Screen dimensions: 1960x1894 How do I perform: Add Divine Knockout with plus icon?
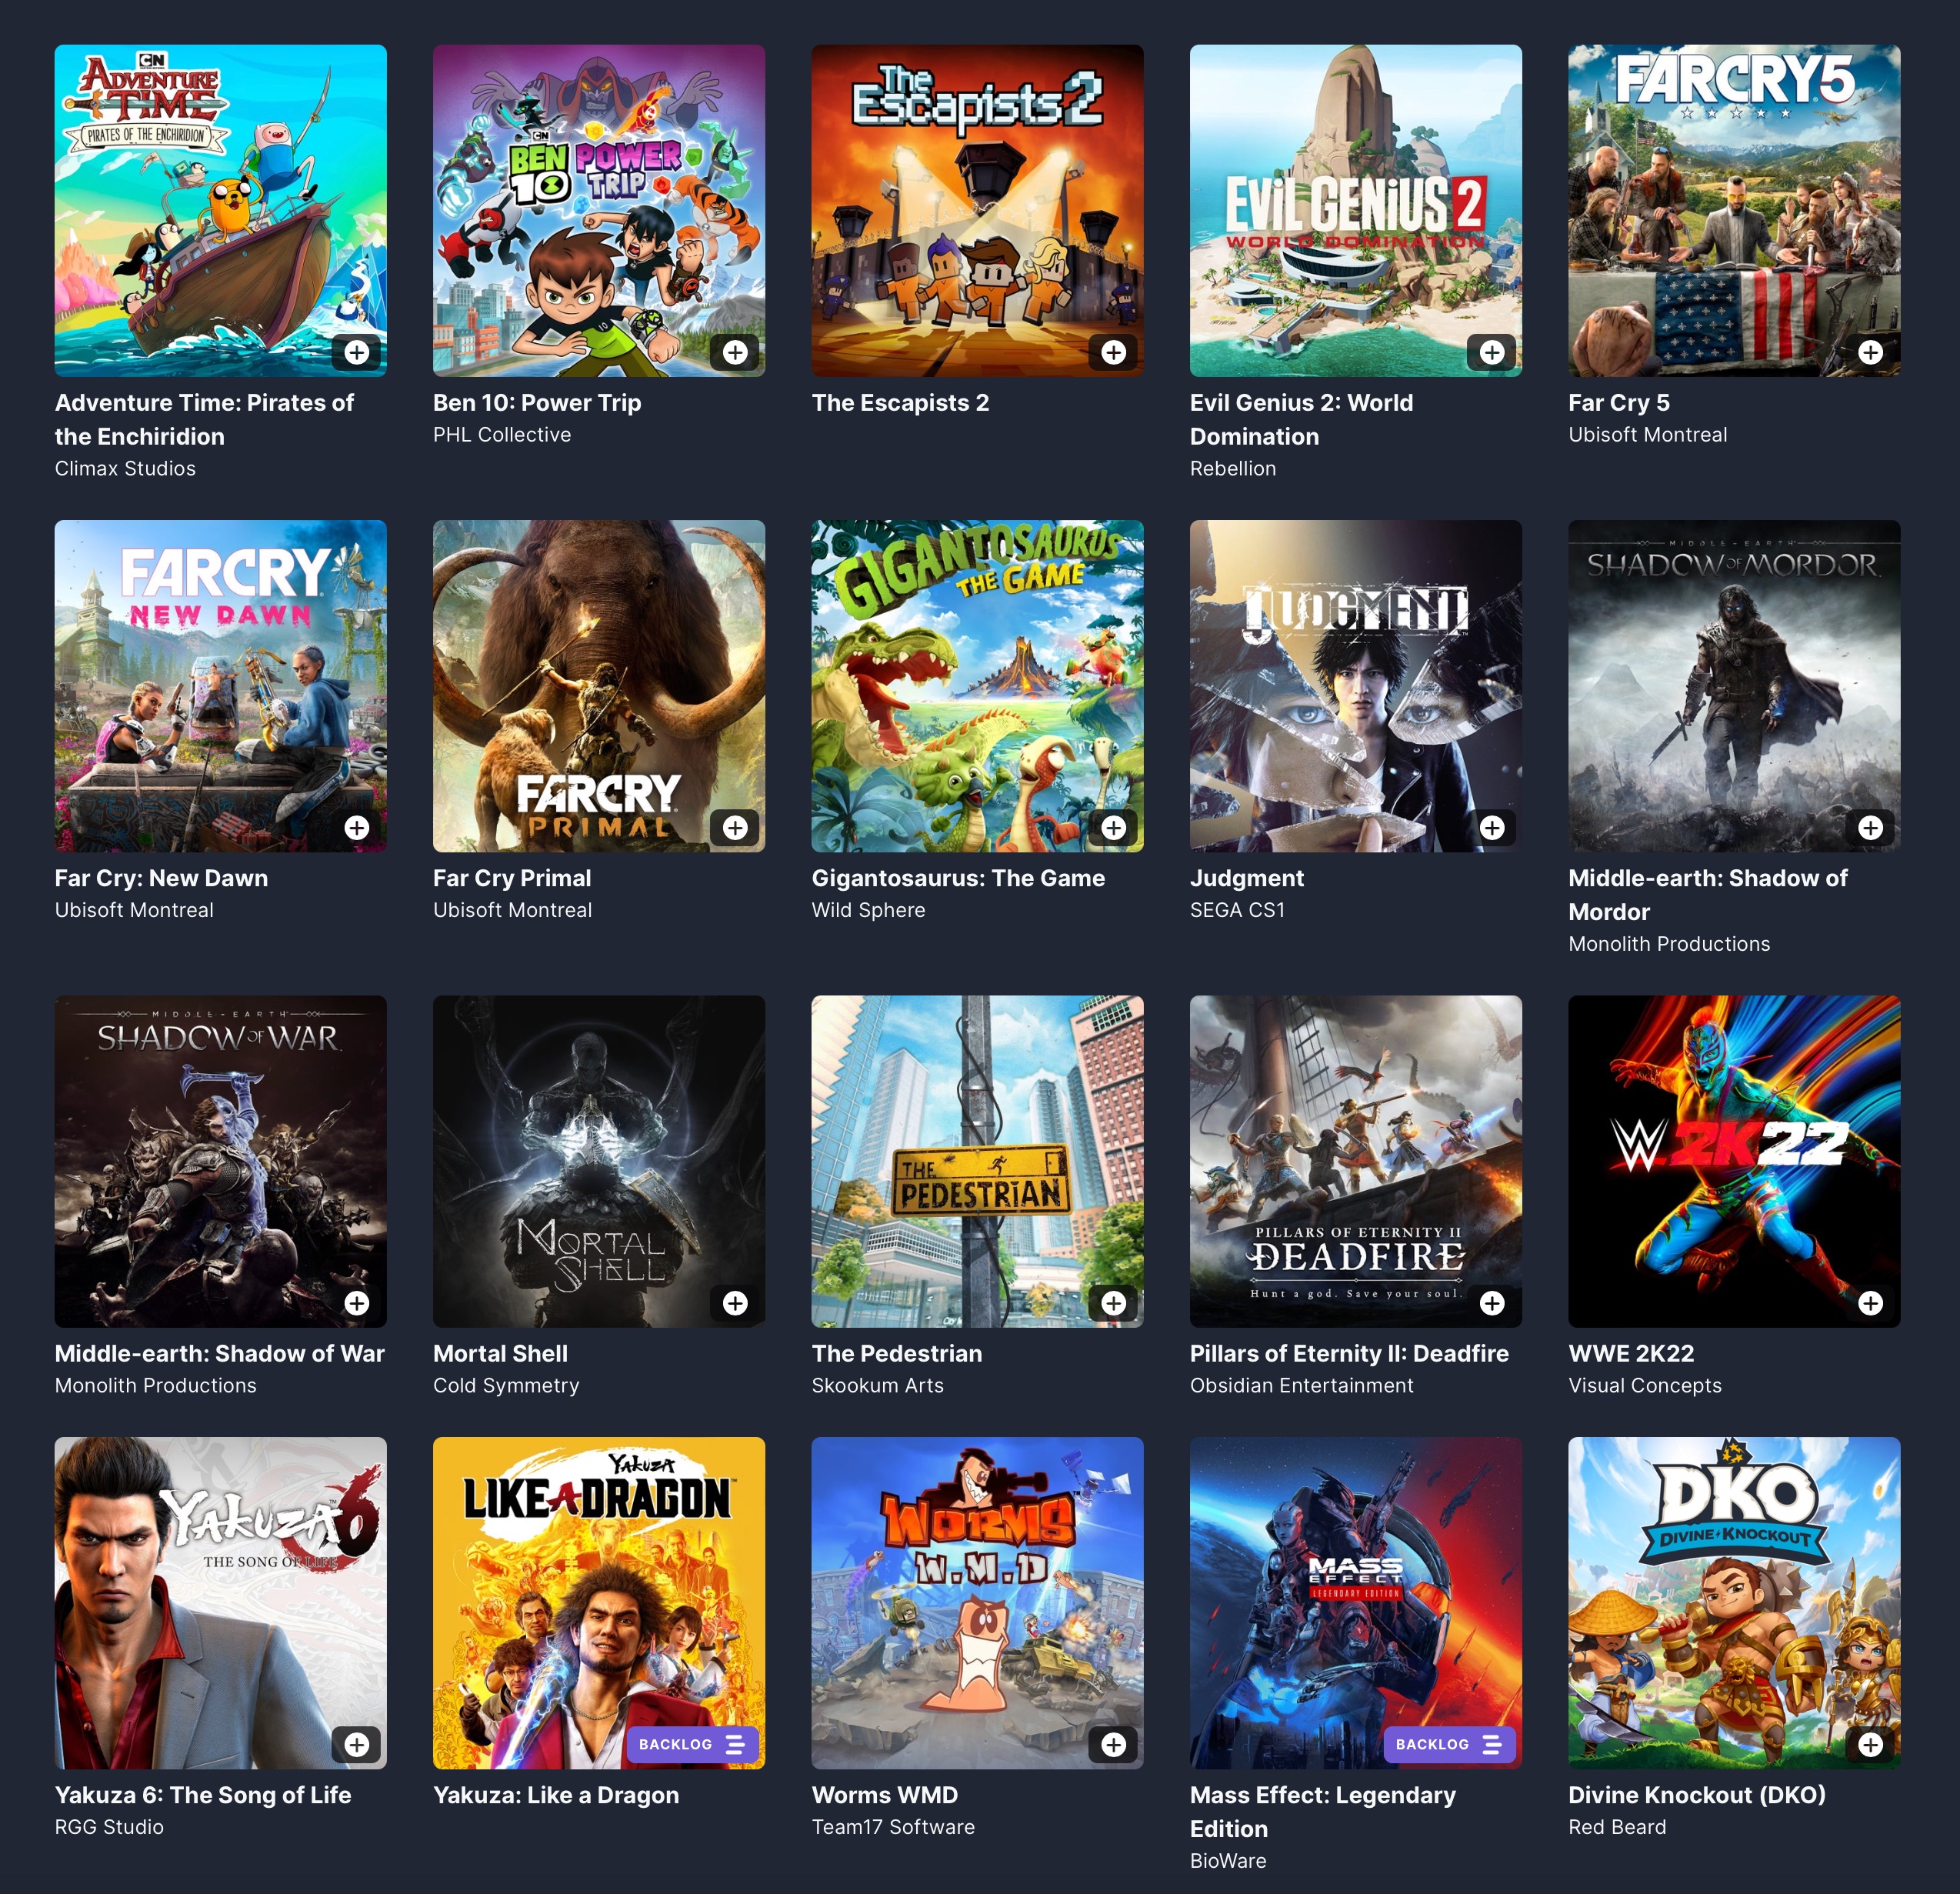1871,1744
